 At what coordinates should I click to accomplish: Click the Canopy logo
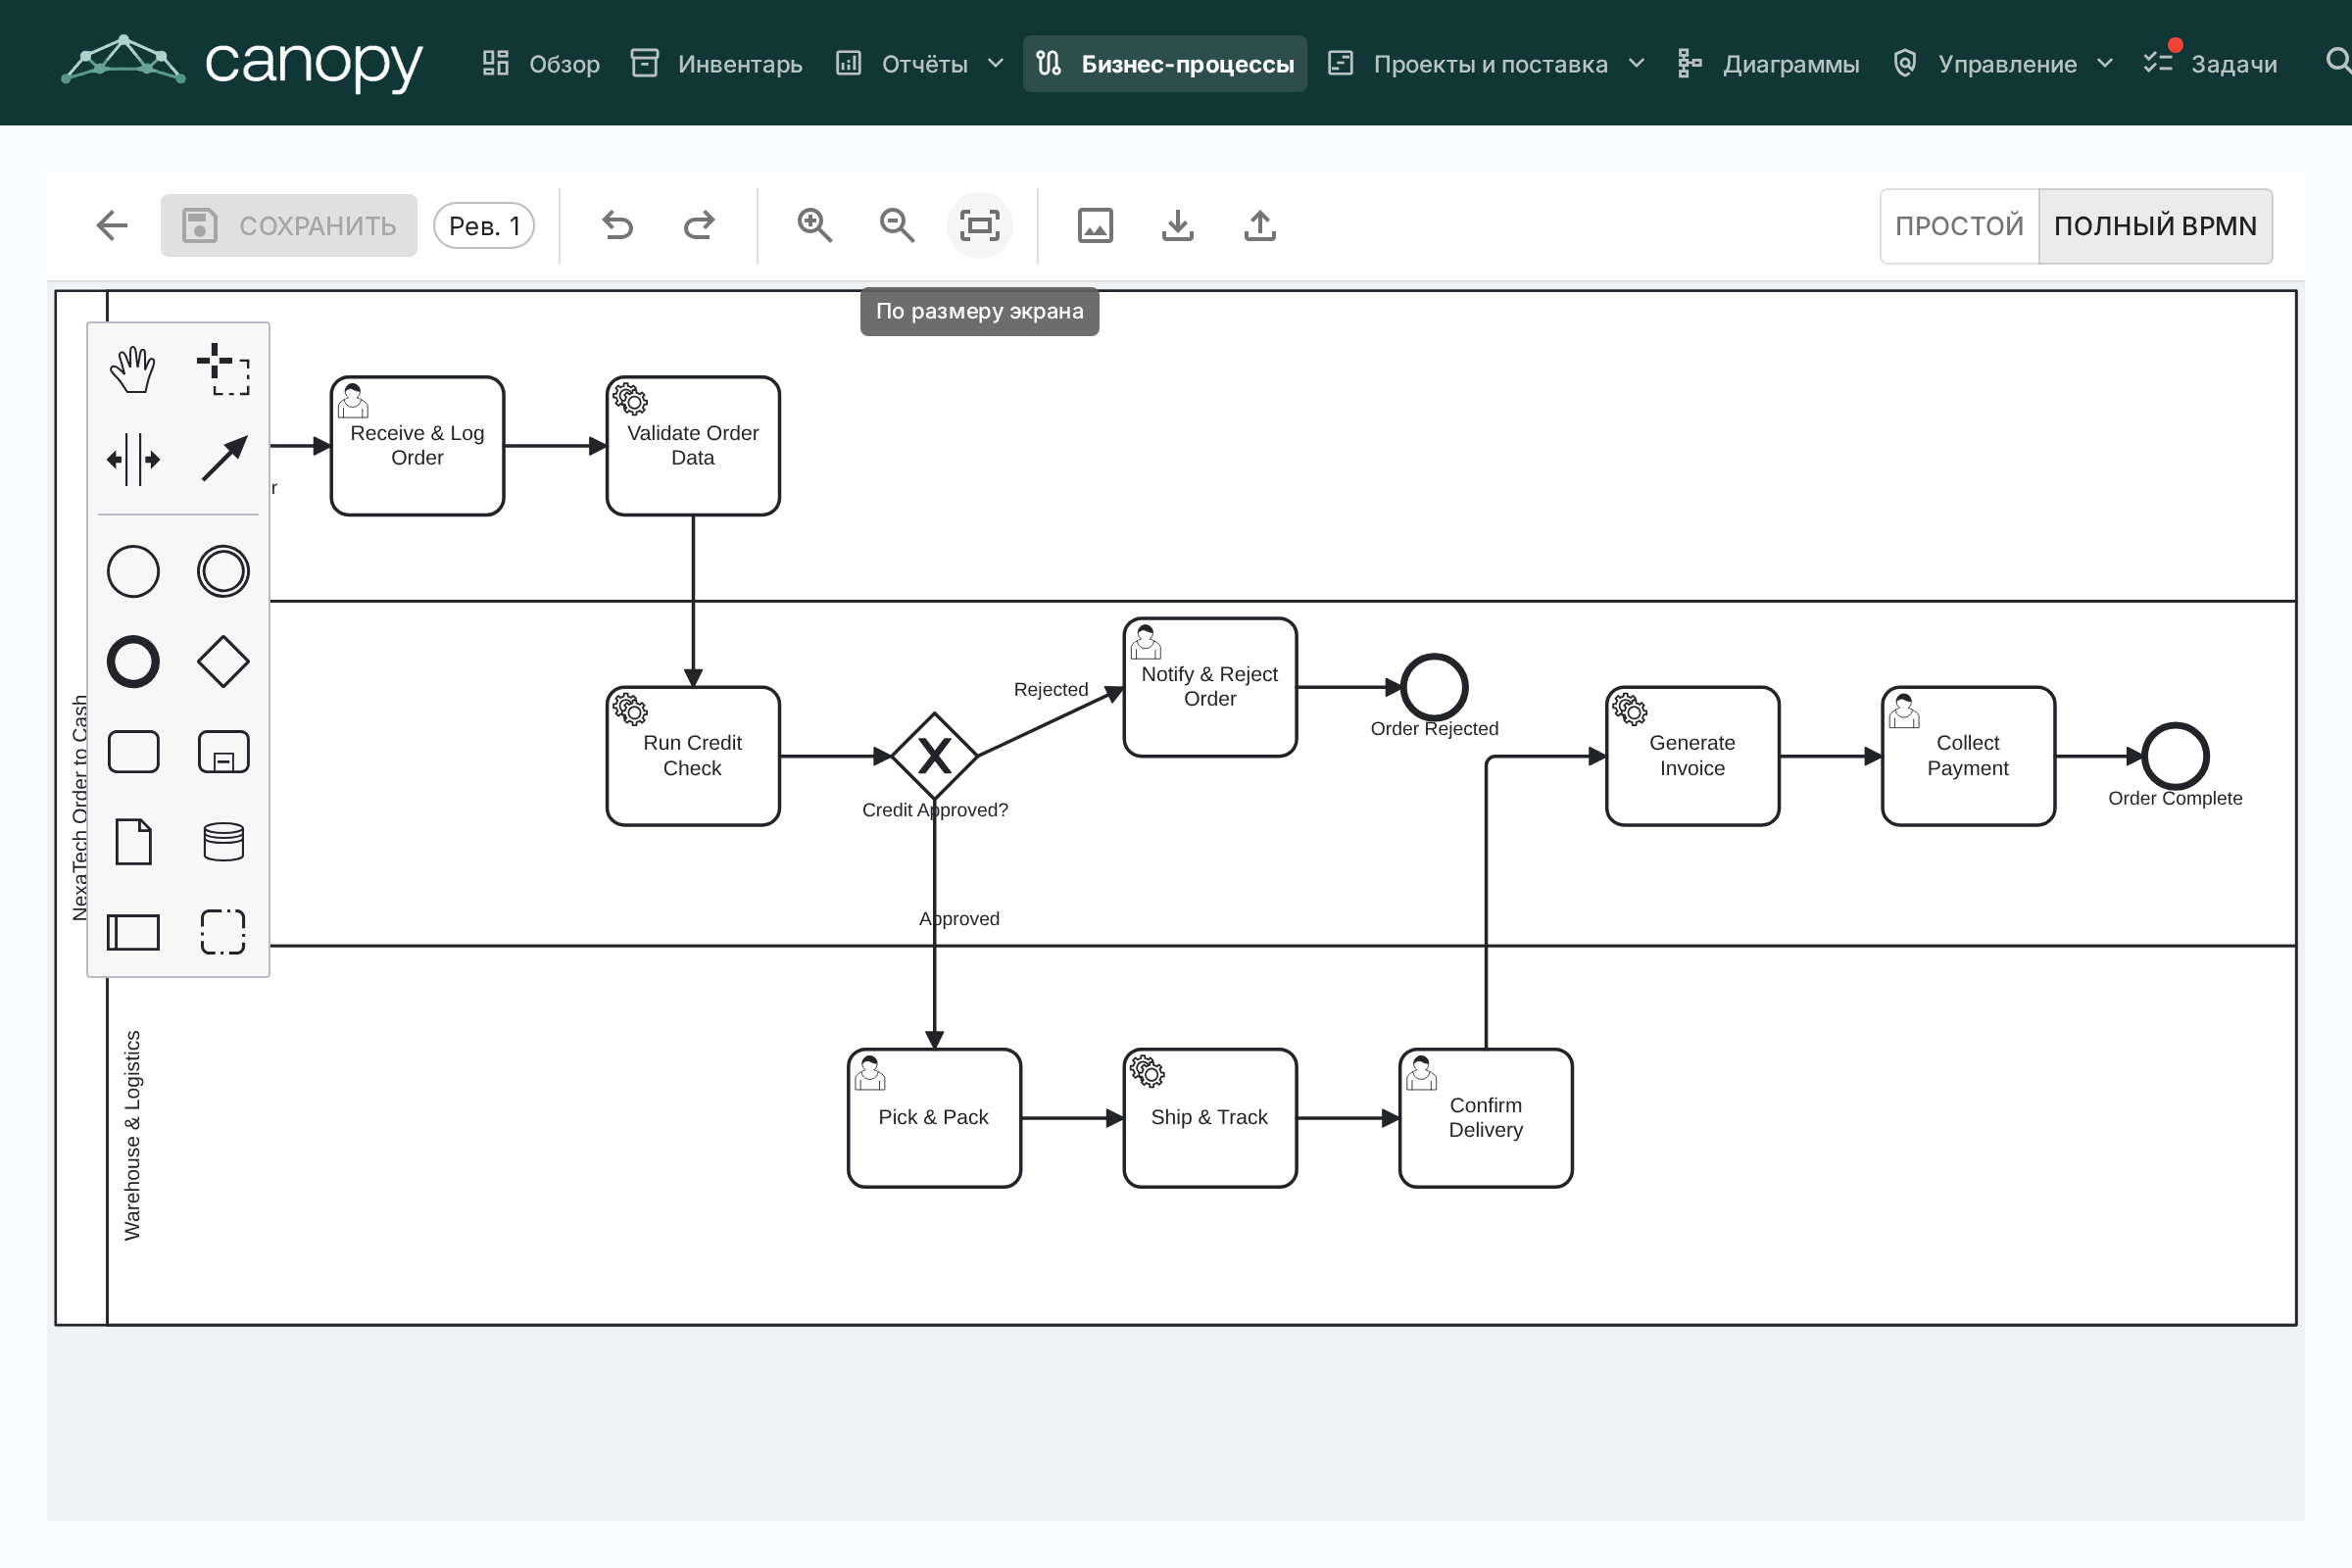(x=242, y=62)
